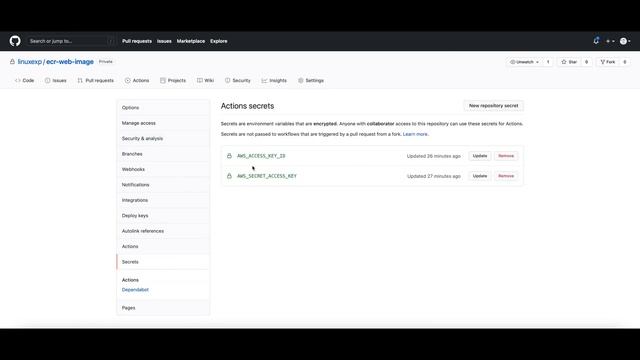Viewport: 640px width, 360px height.
Task: Remove the AWS_SECRET_ACCESS_KEY secret
Action: click(x=506, y=176)
